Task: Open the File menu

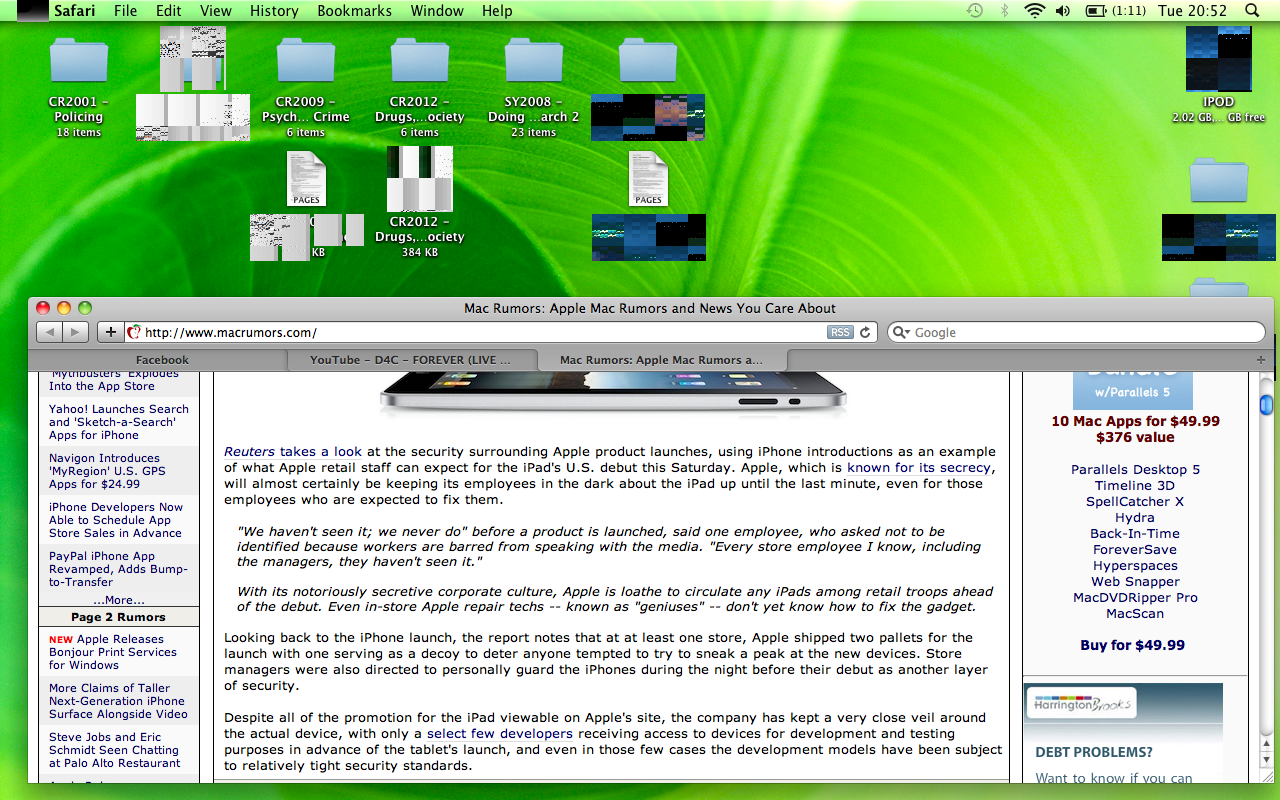Action: click(x=126, y=11)
